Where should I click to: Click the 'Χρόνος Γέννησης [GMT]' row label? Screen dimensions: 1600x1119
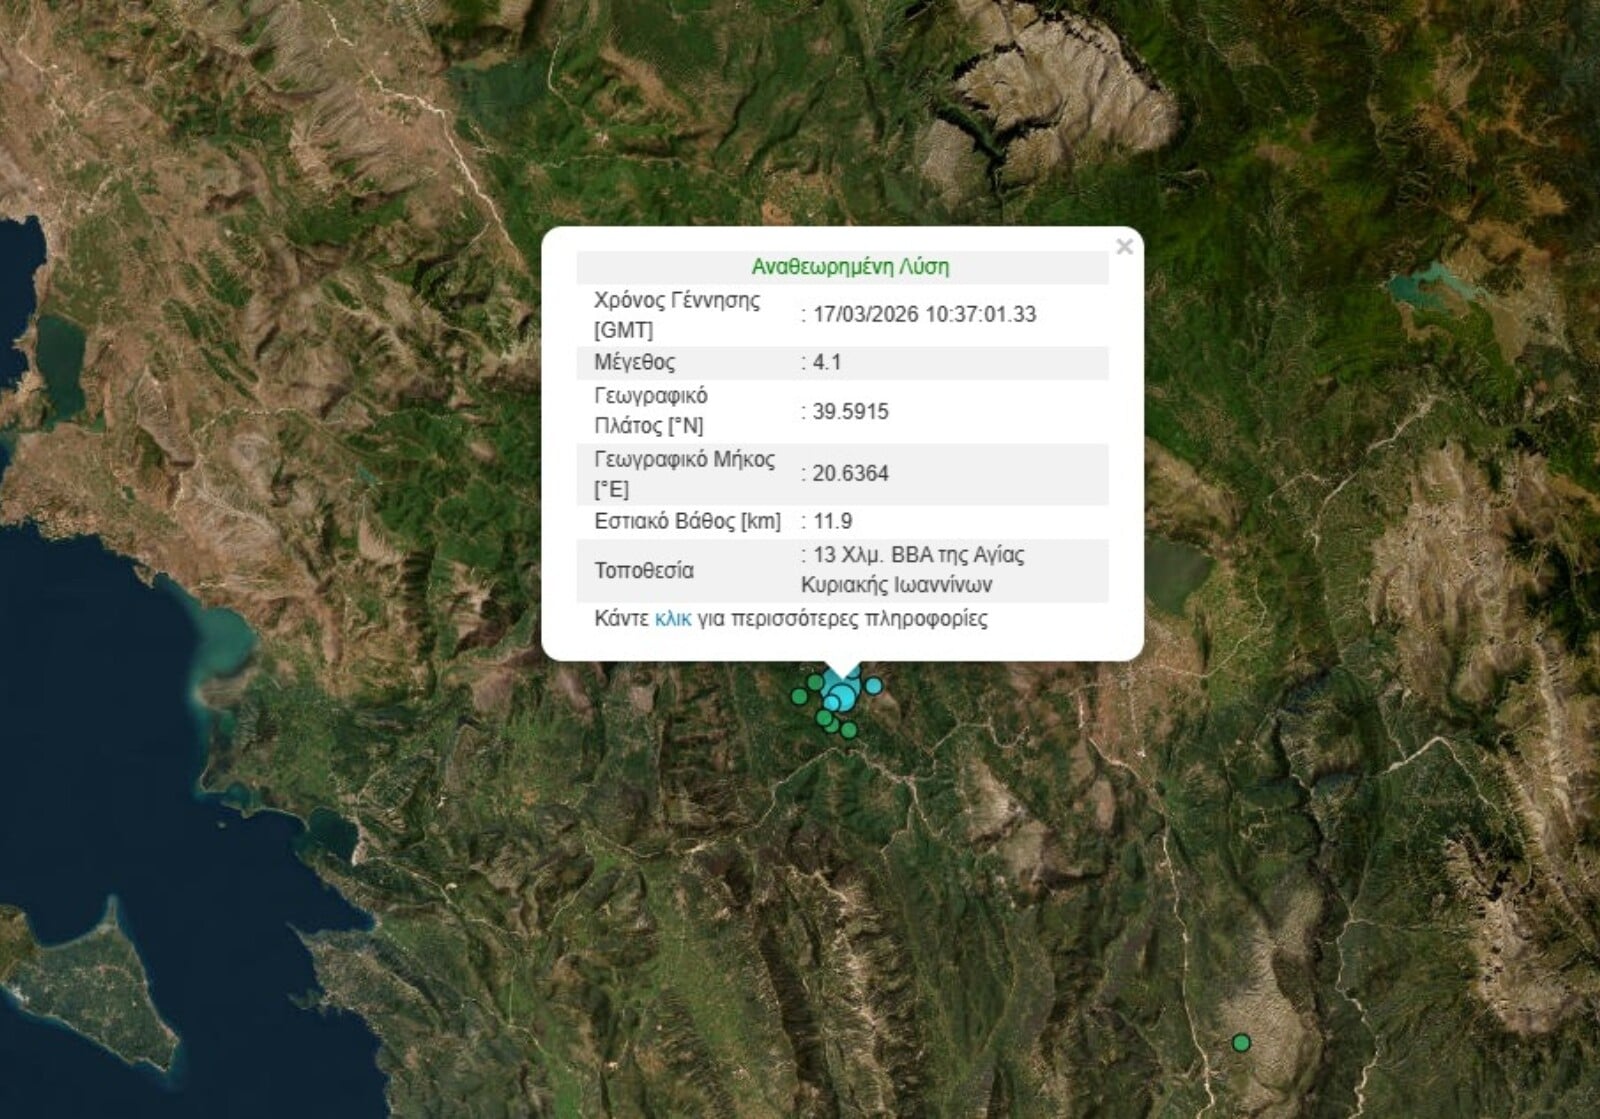pos(676,314)
